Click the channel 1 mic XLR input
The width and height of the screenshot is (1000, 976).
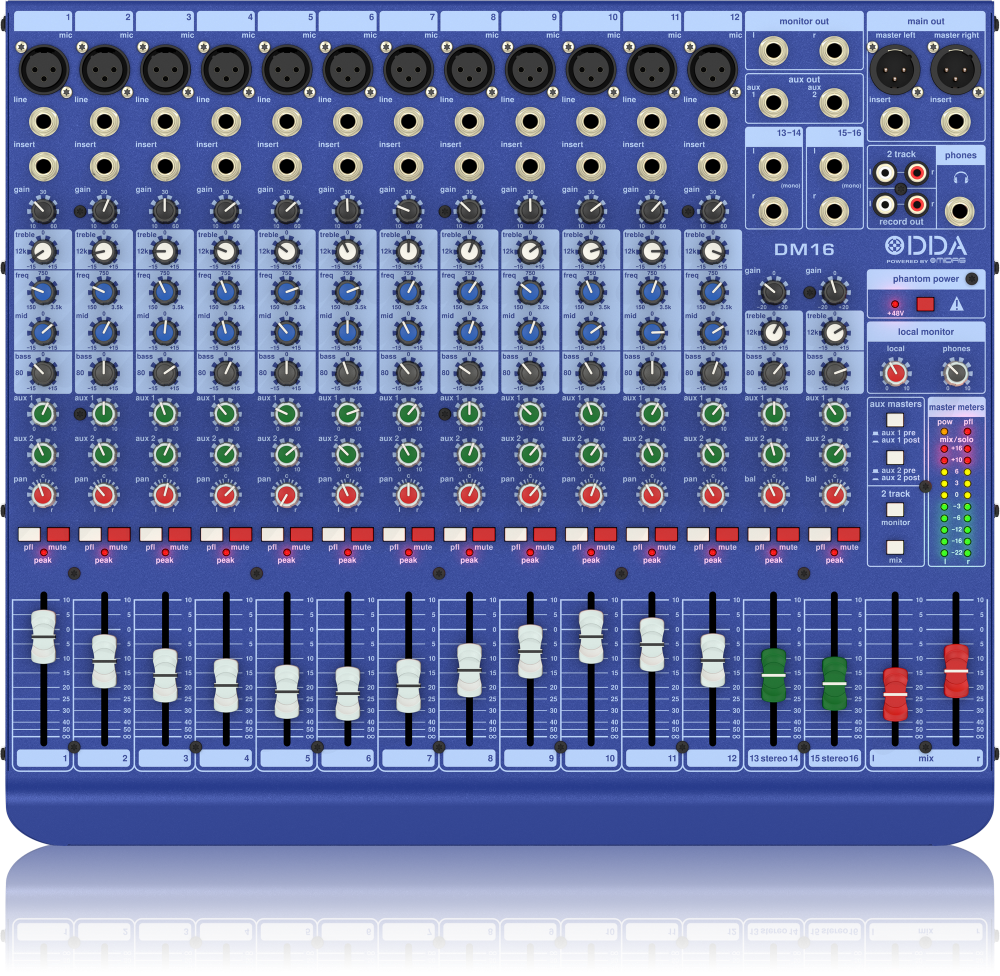pyautogui.click(x=43, y=70)
